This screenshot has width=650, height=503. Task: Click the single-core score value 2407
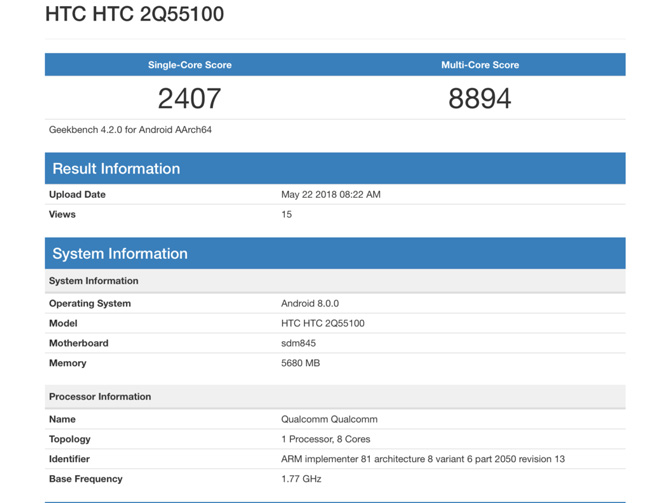pos(189,99)
